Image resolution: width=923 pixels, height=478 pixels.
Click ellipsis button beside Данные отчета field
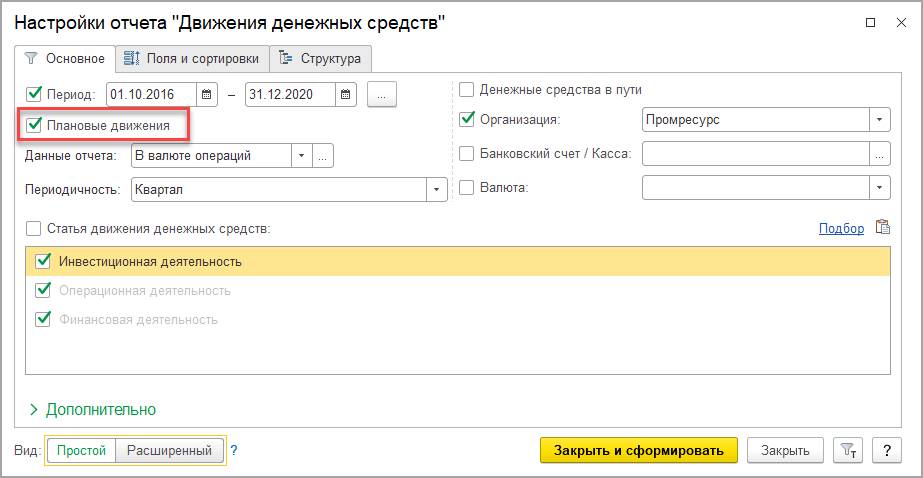point(323,156)
